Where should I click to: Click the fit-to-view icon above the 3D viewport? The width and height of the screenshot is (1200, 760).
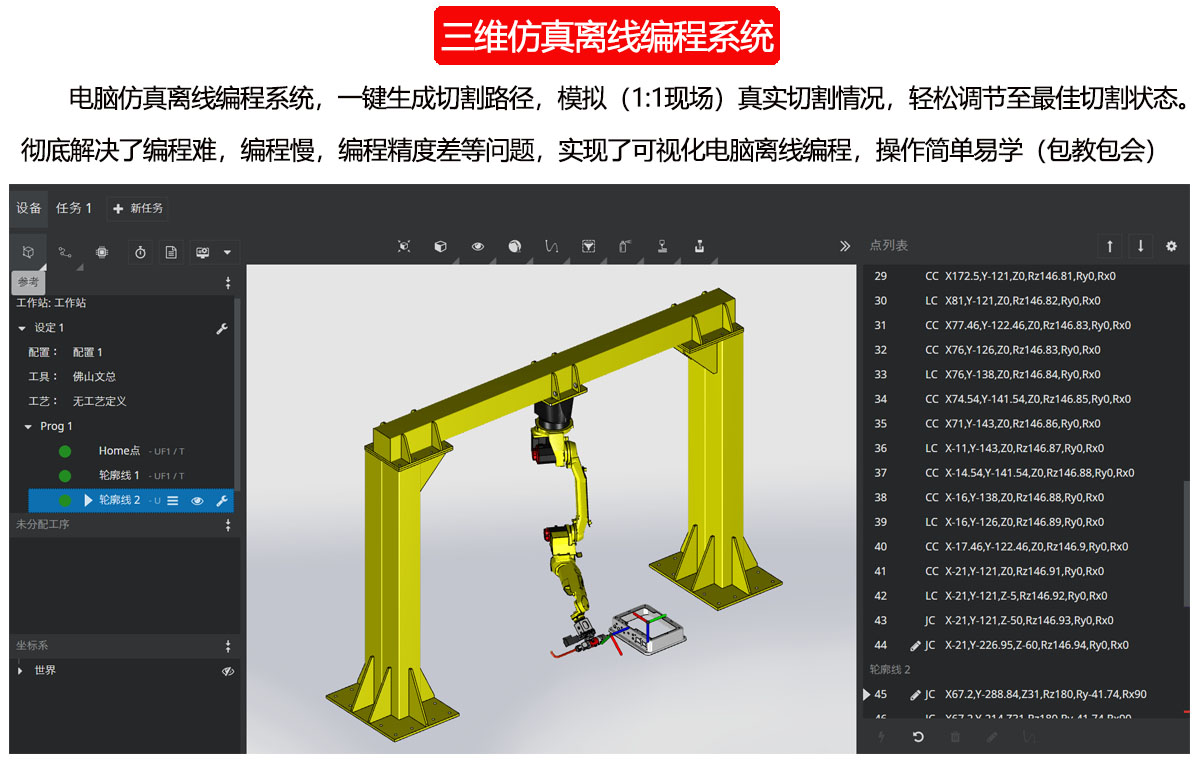[x=404, y=246]
